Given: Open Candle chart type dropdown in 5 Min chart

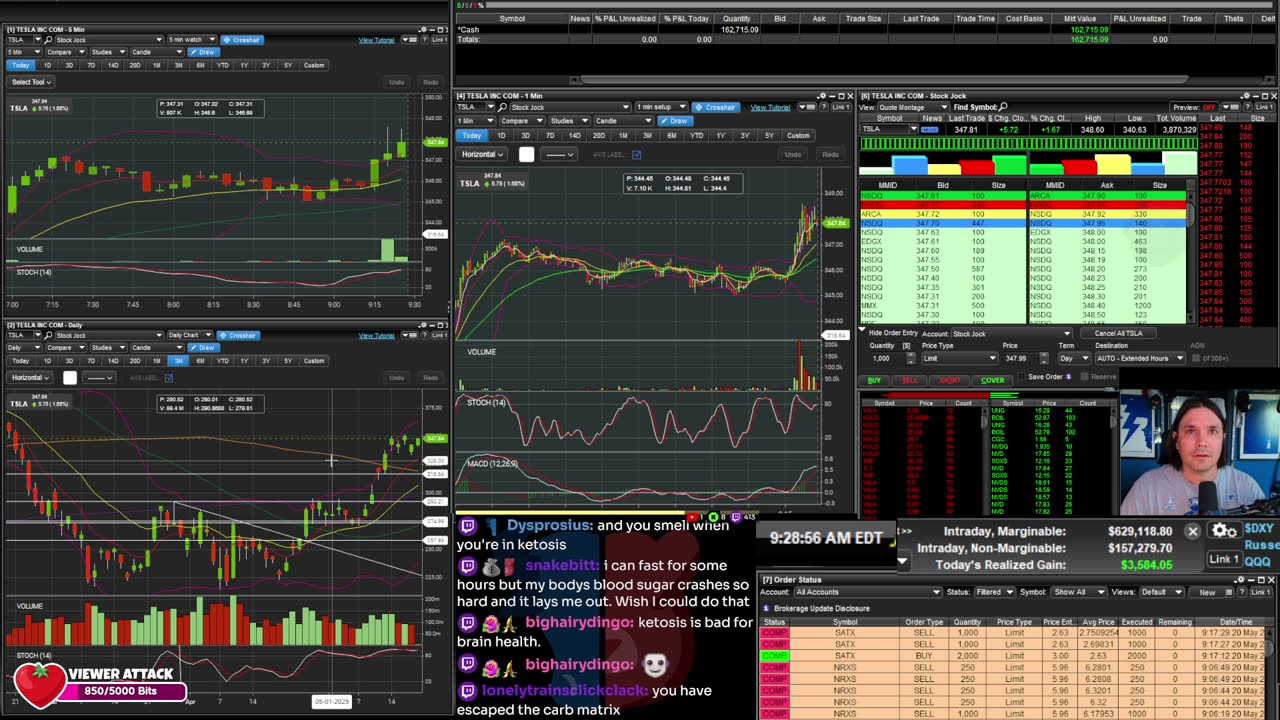Looking at the screenshot, I should click(157, 52).
